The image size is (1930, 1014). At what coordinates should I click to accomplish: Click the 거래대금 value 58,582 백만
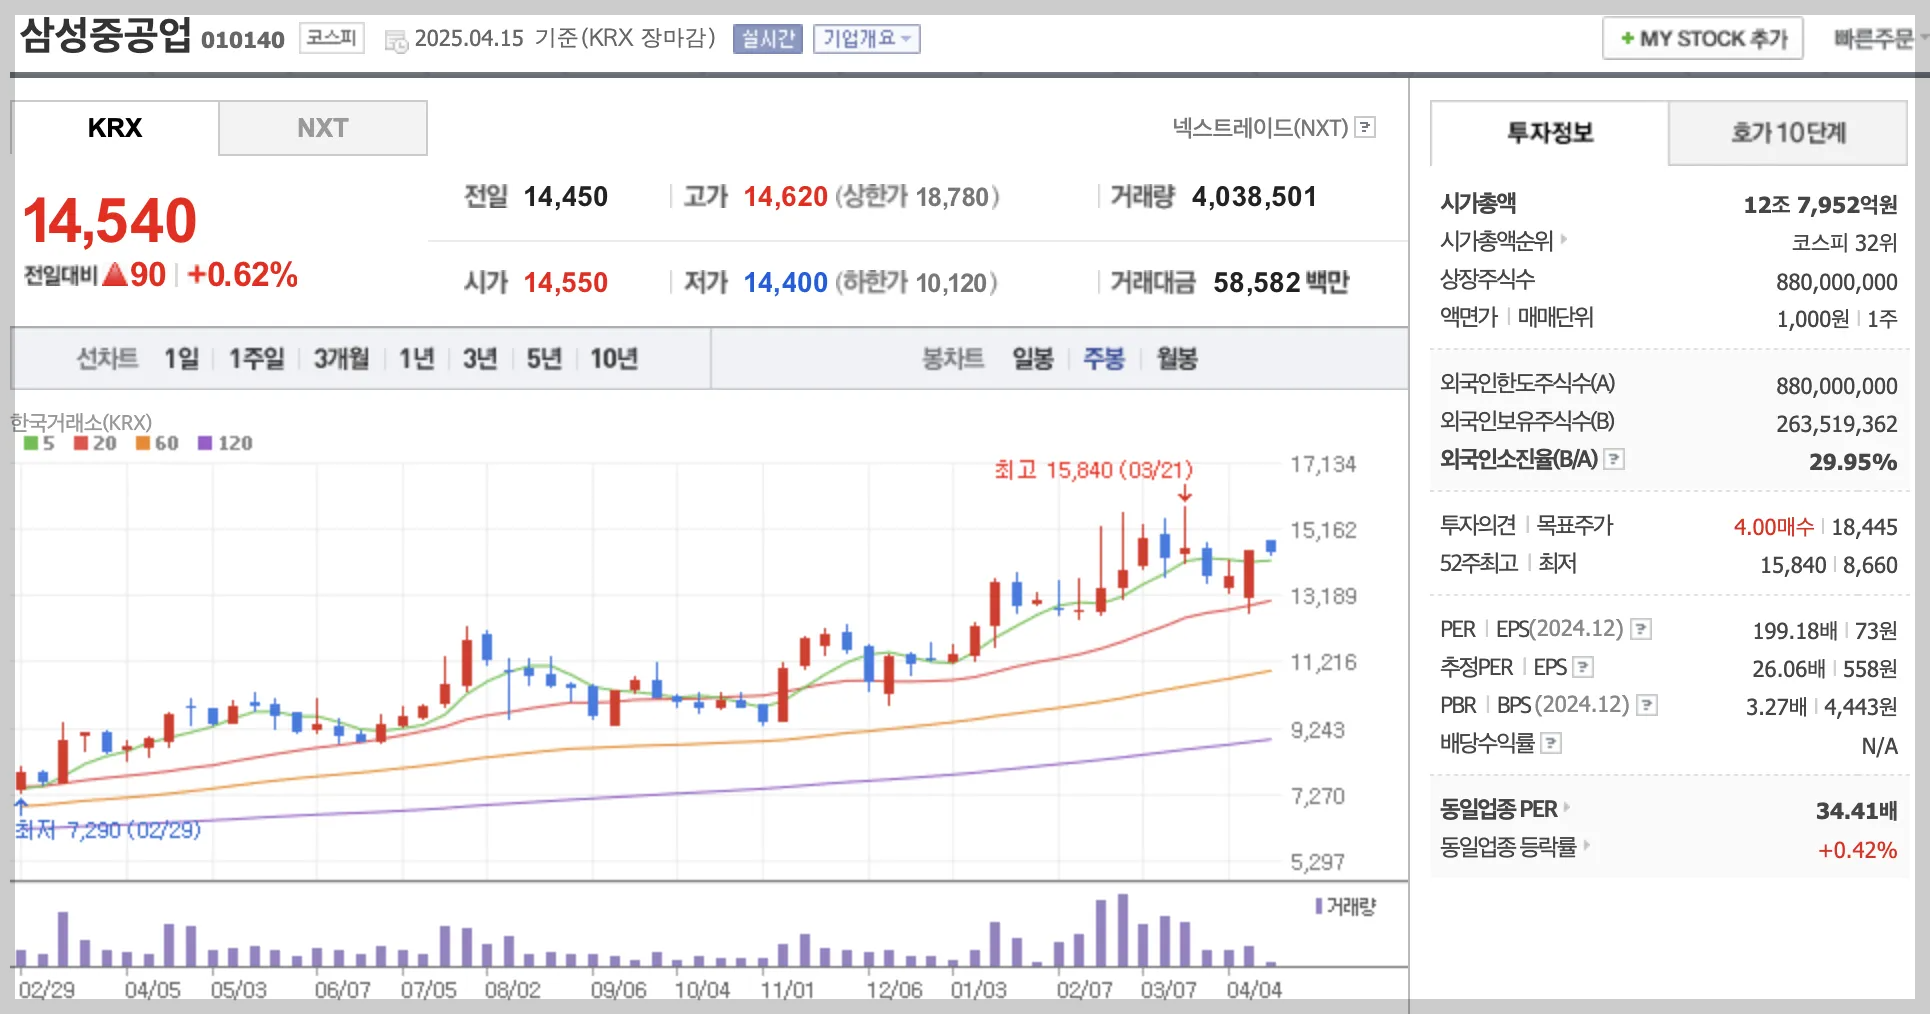(1281, 283)
